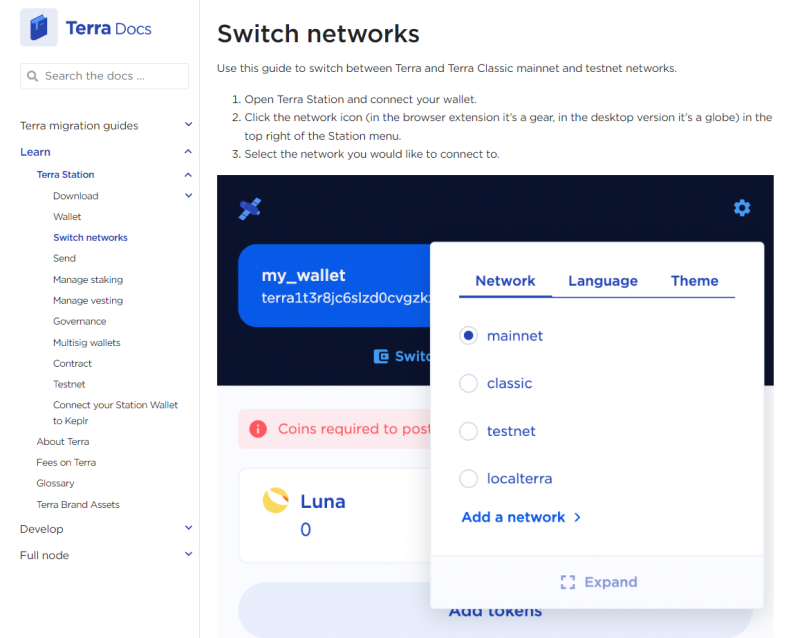Click the Full node sidebar label

coord(44,555)
